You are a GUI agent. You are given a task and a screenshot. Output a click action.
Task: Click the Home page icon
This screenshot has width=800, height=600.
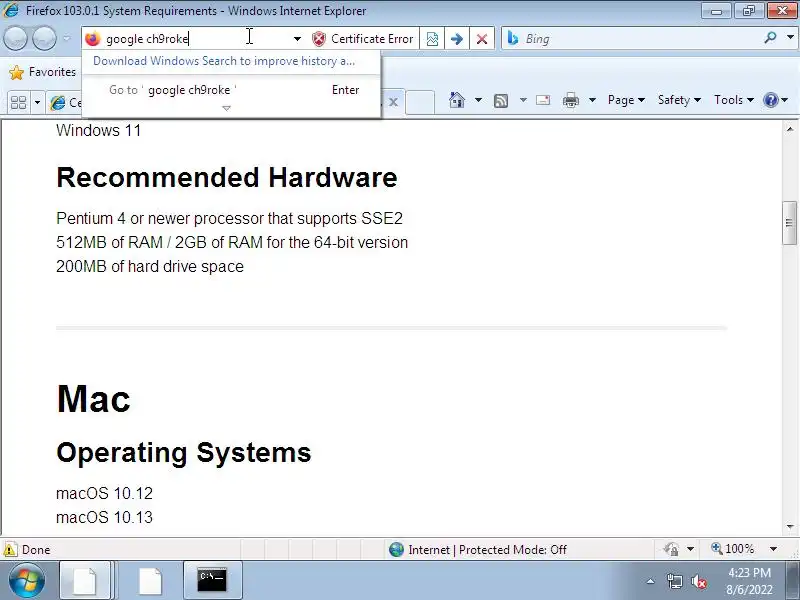(457, 100)
